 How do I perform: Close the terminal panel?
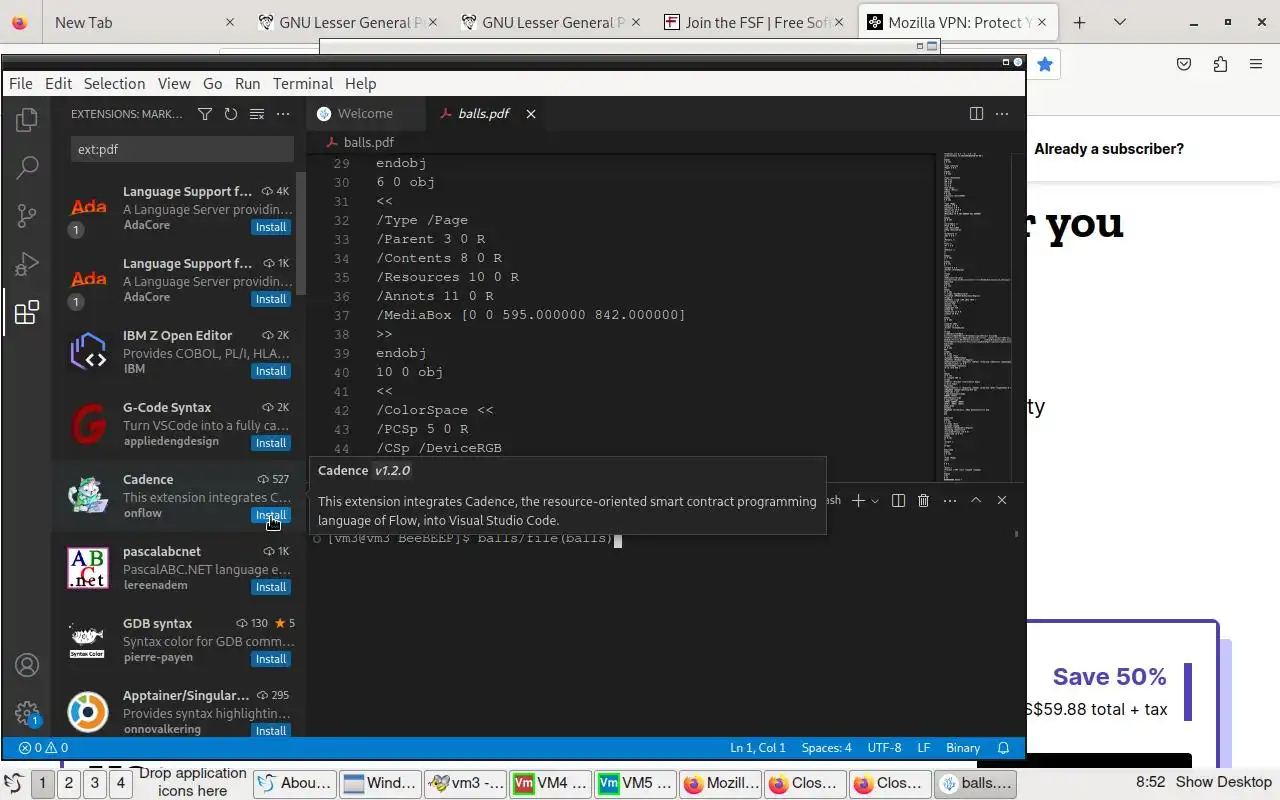1002,500
